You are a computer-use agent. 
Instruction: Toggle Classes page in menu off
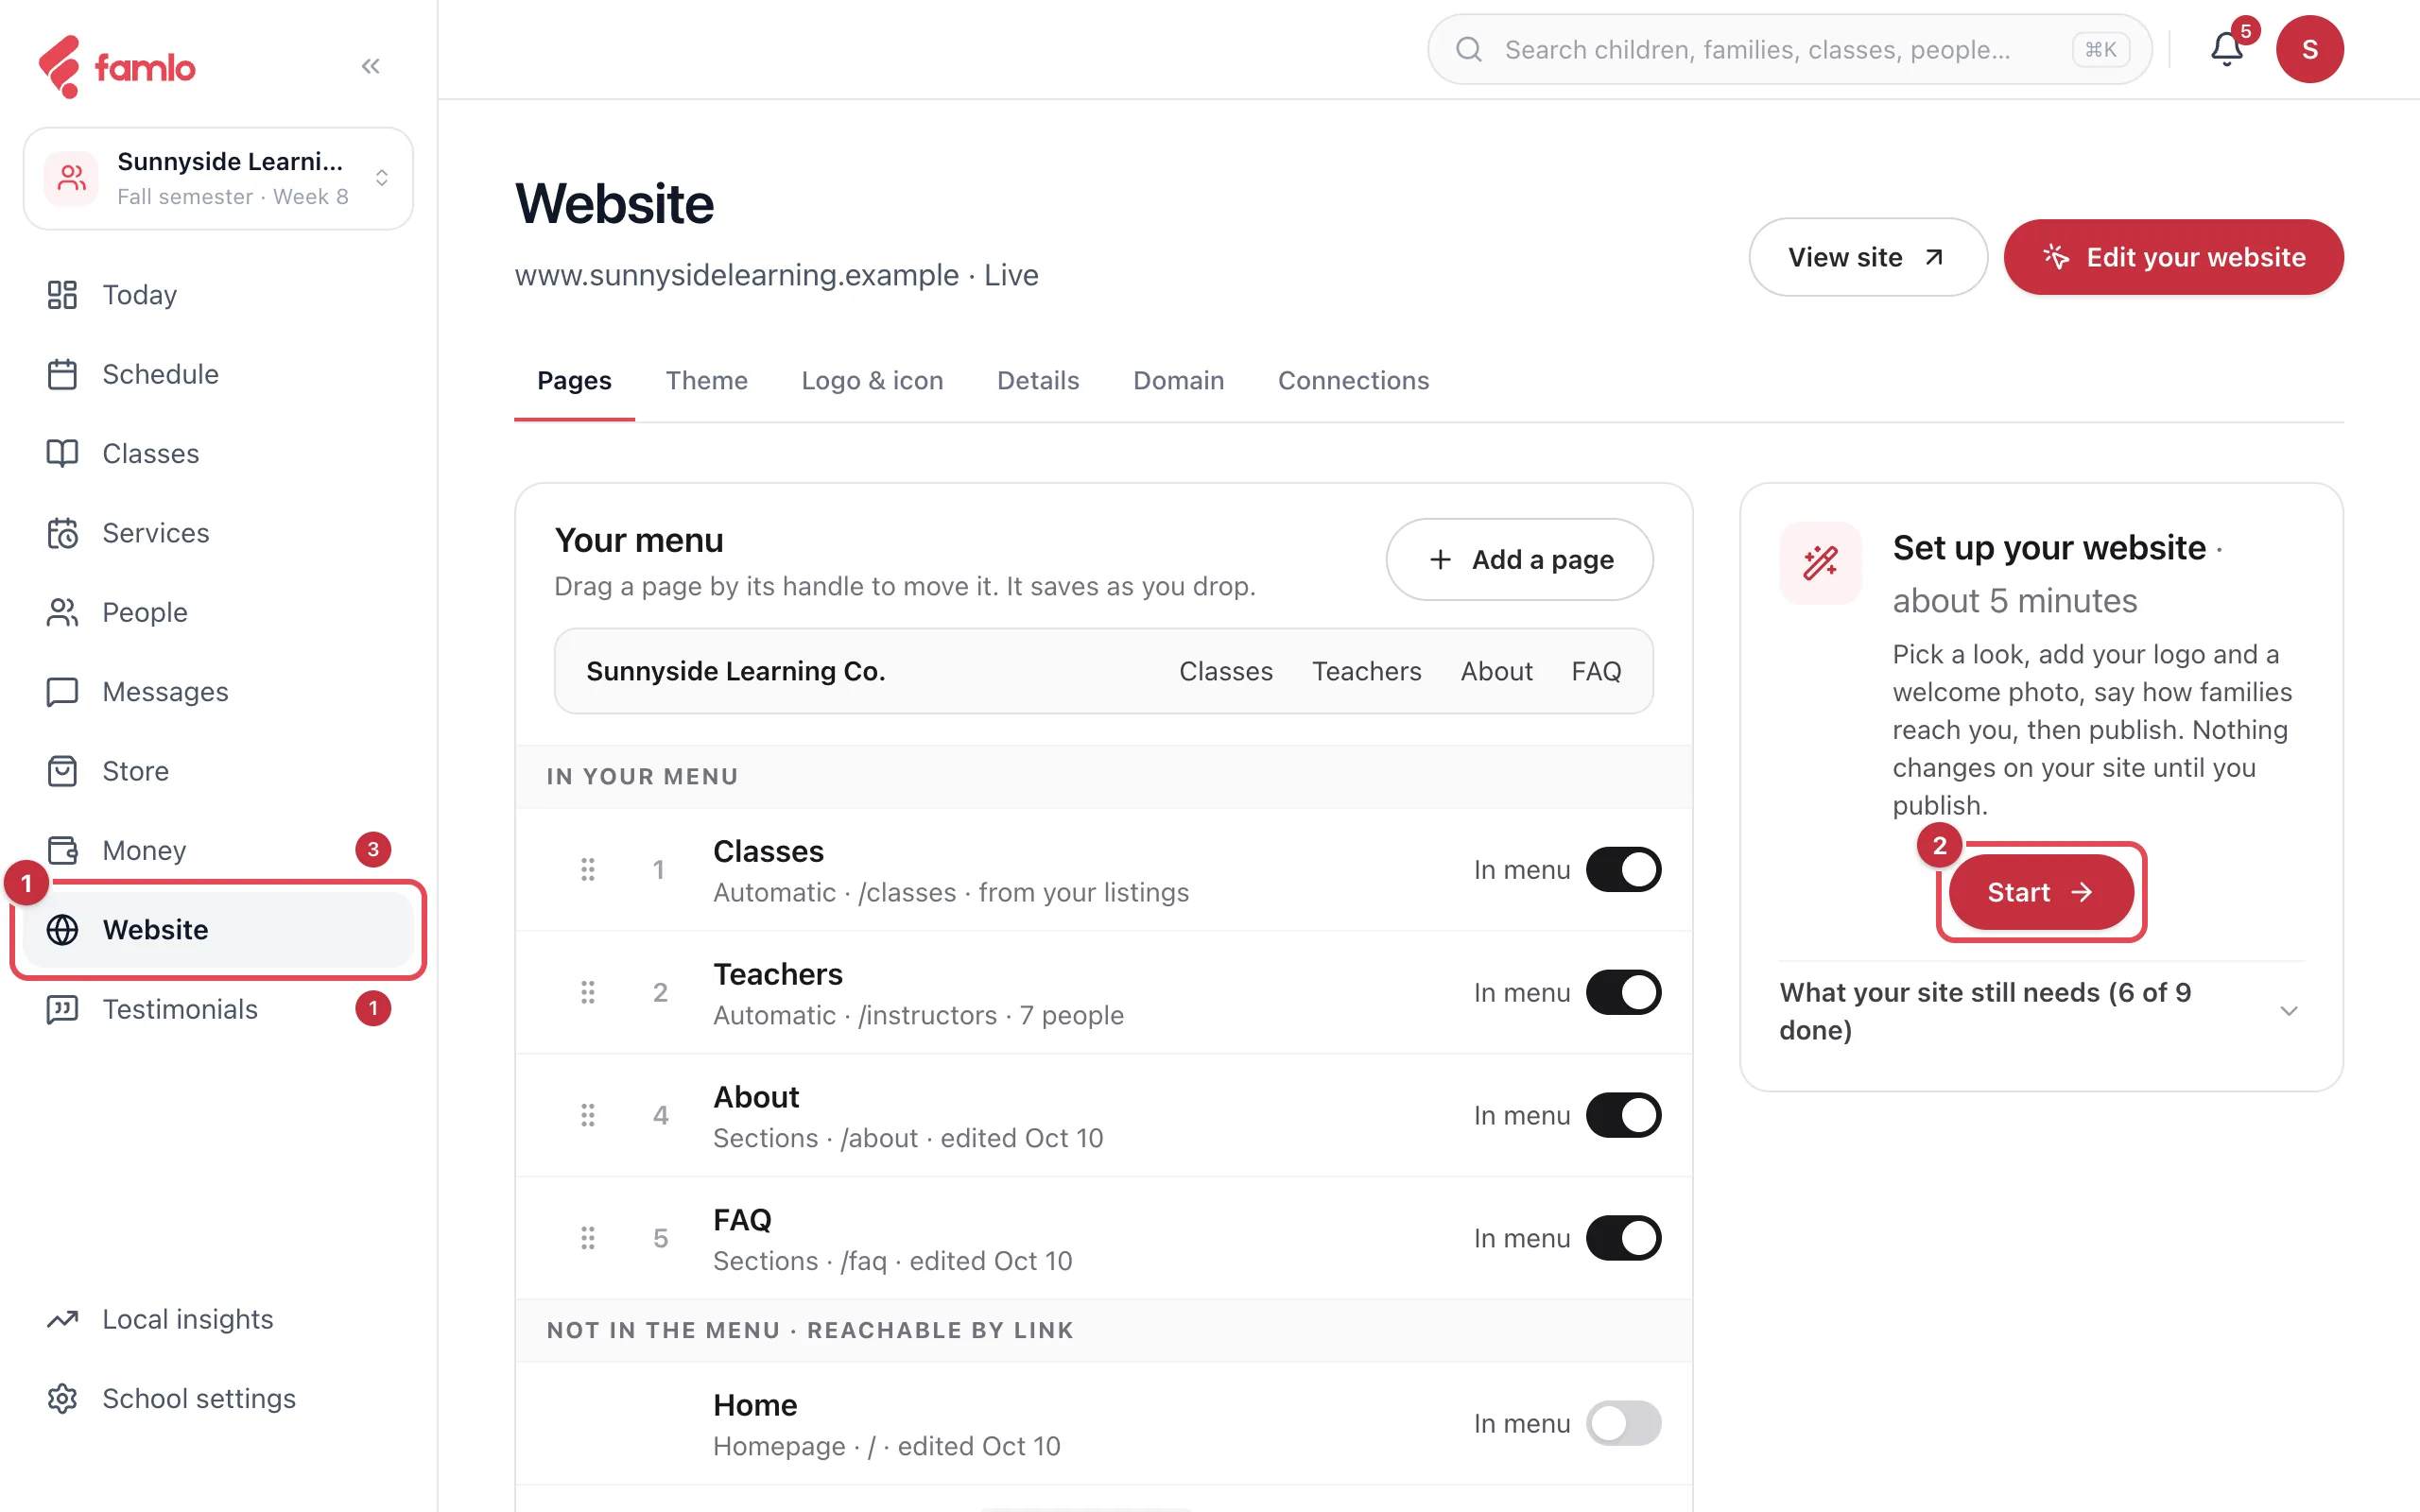tap(1623, 870)
